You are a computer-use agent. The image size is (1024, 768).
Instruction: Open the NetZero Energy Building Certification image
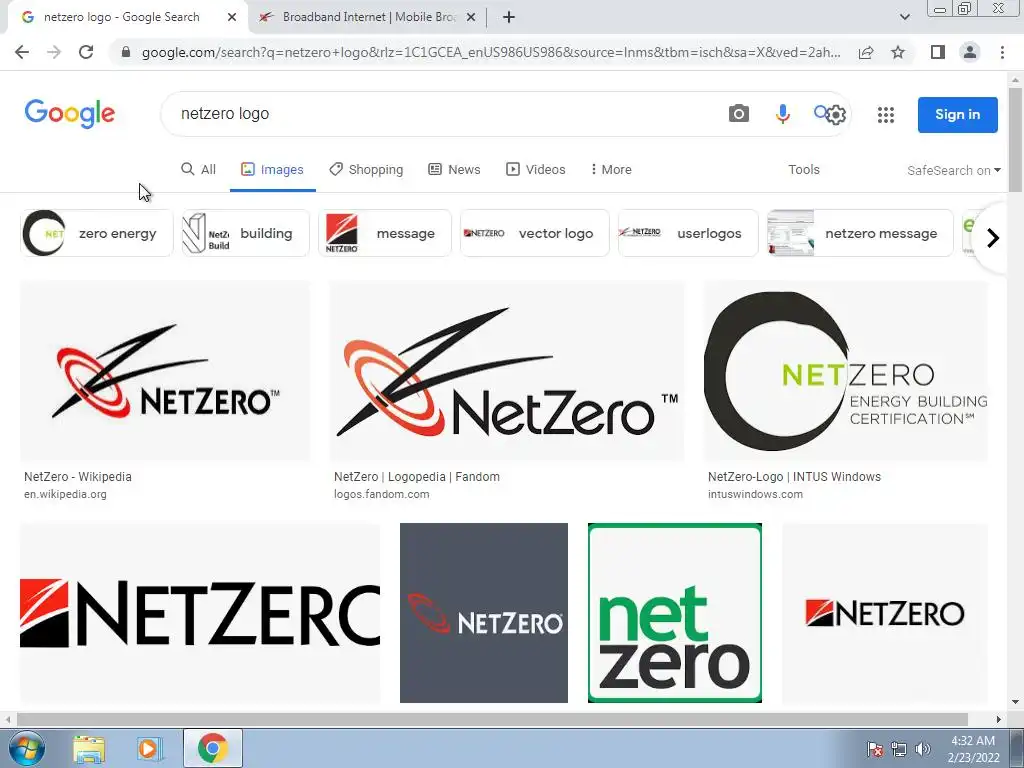pos(846,371)
